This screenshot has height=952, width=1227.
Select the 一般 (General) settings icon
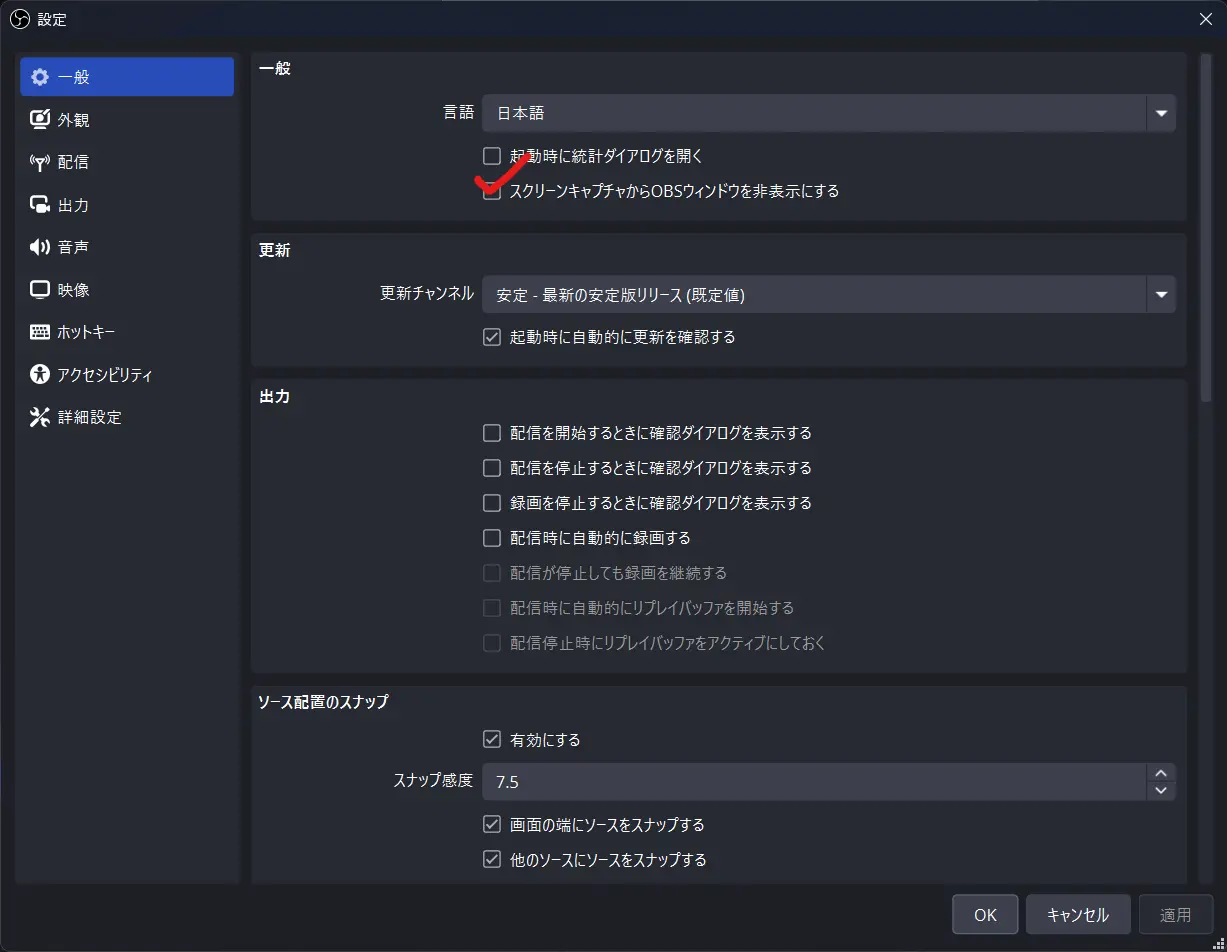[x=38, y=76]
